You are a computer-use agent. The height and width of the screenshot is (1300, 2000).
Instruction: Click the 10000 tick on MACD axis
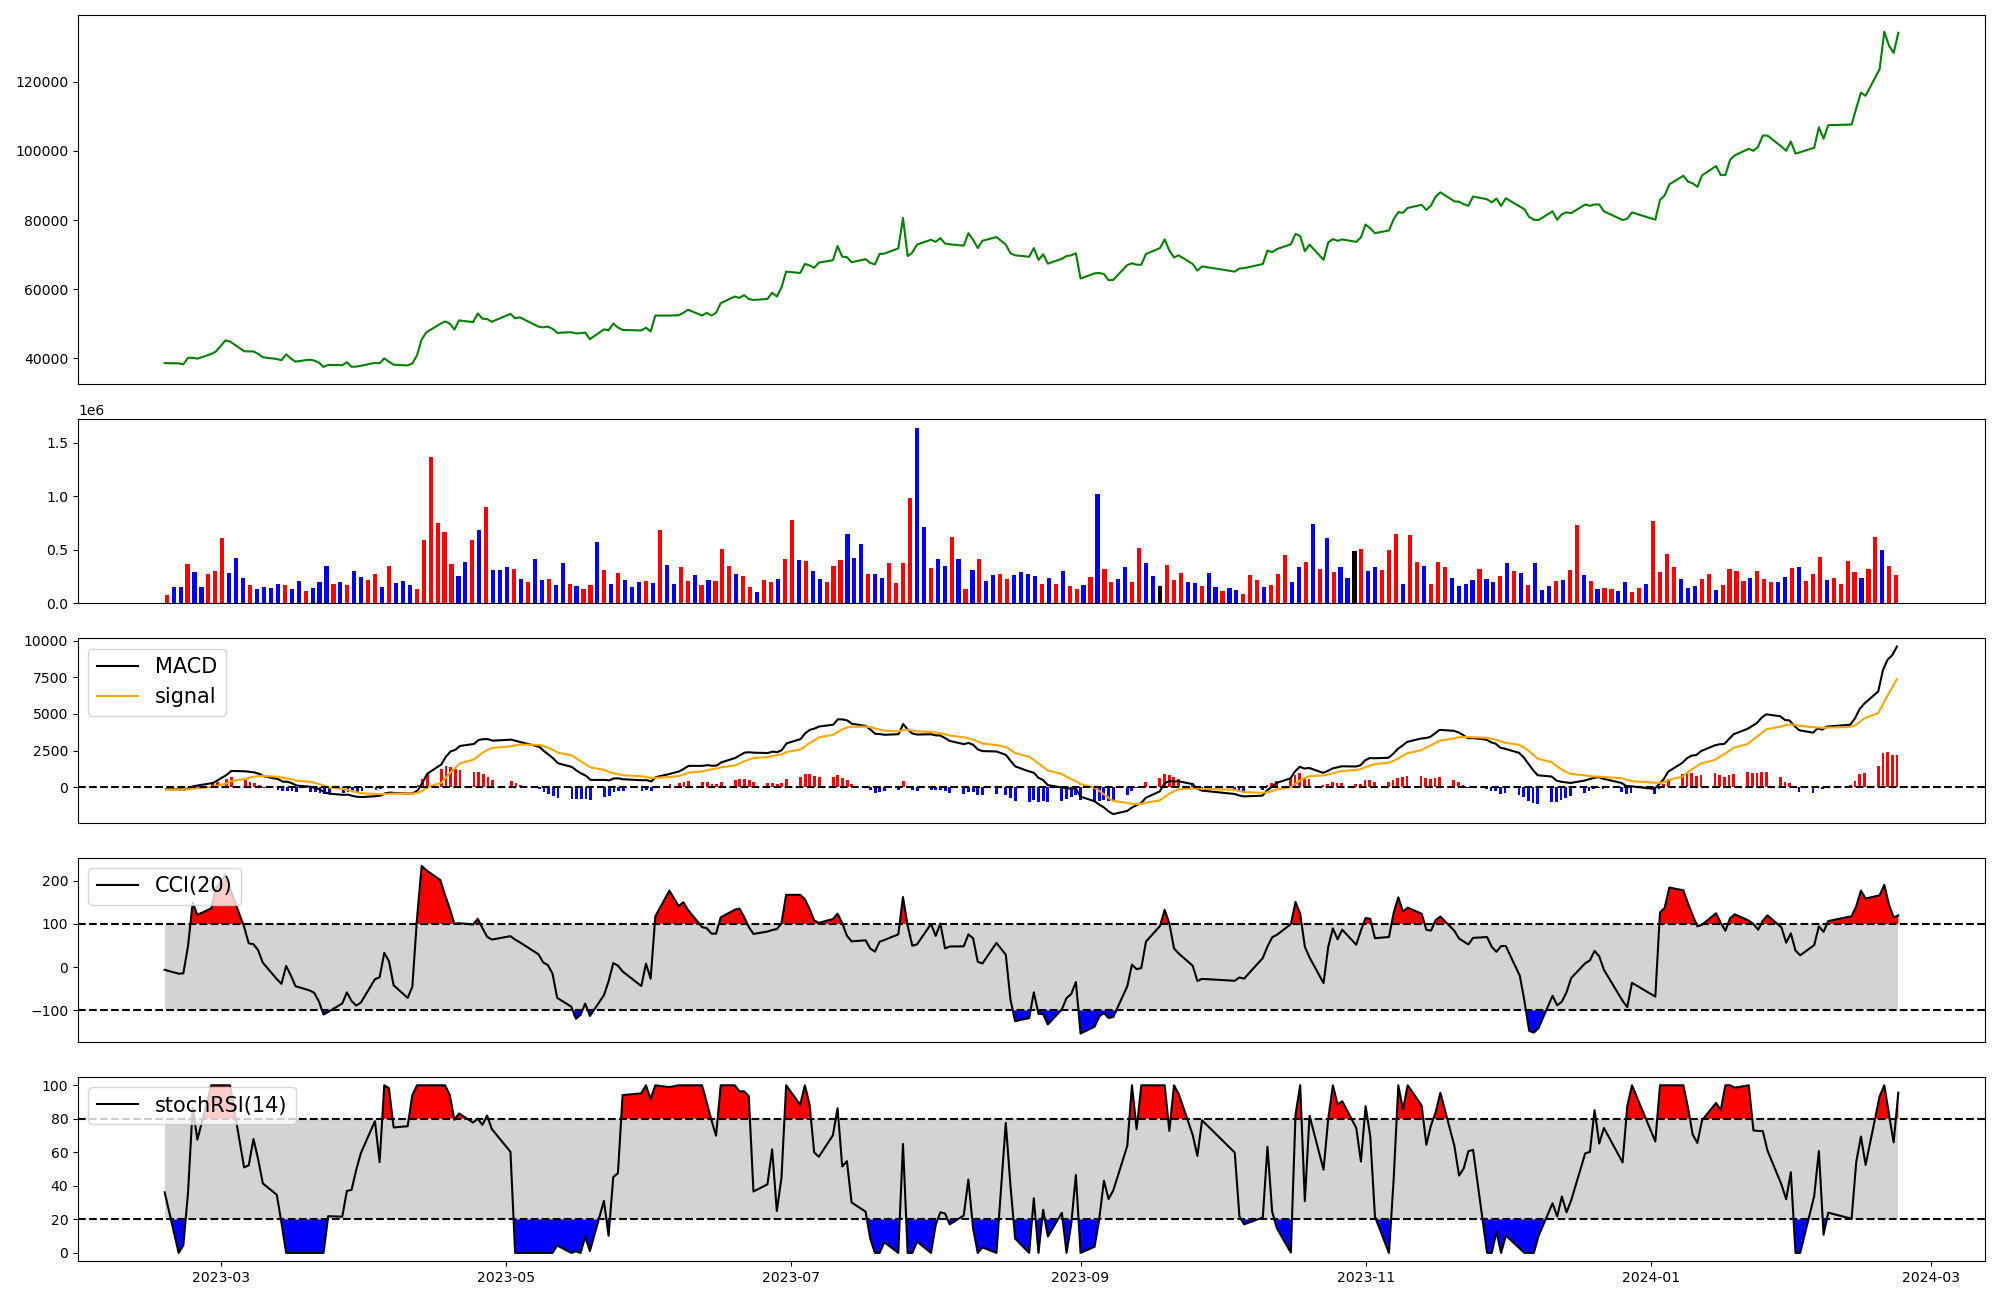pos(47,641)
